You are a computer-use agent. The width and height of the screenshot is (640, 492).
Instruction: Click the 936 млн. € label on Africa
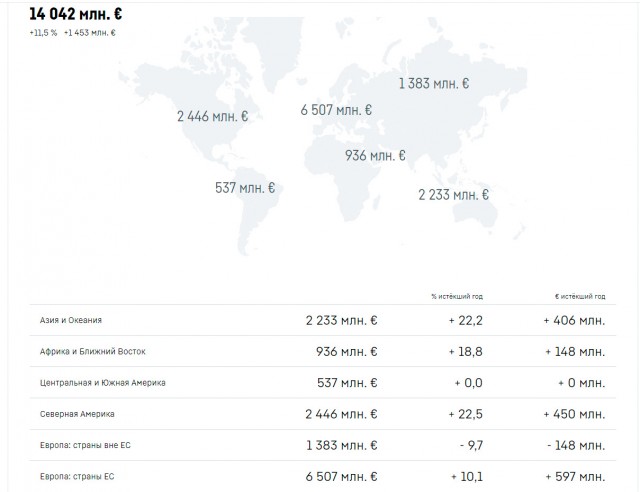coord(375,156)
